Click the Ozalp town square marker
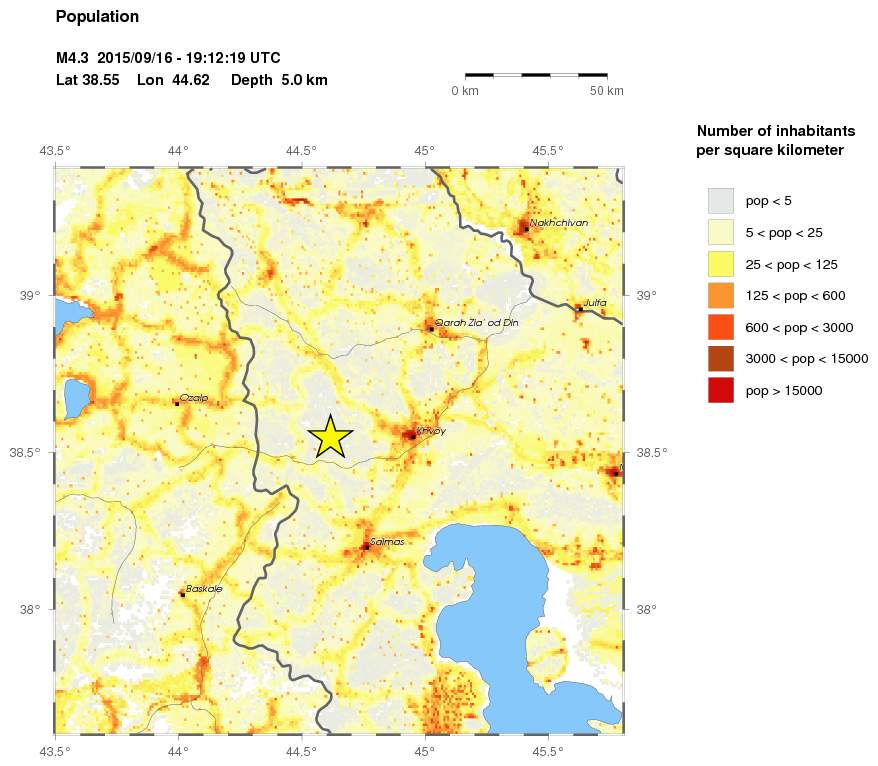The height and width of the screenshot is (766, 878). tap(177, 403)
